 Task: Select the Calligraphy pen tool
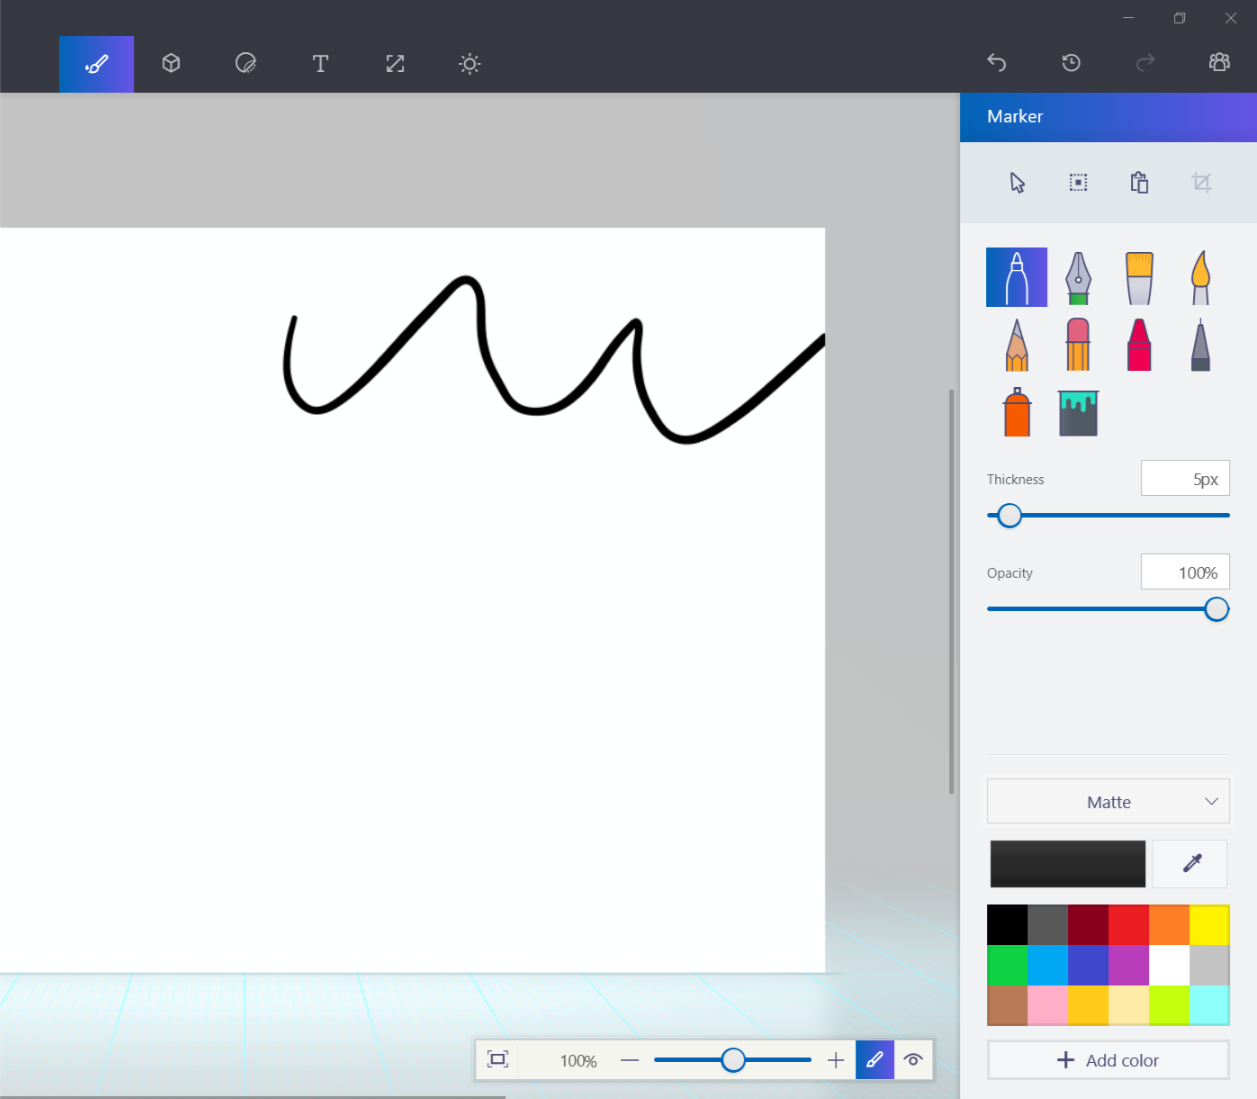(x=1077, y=277)
